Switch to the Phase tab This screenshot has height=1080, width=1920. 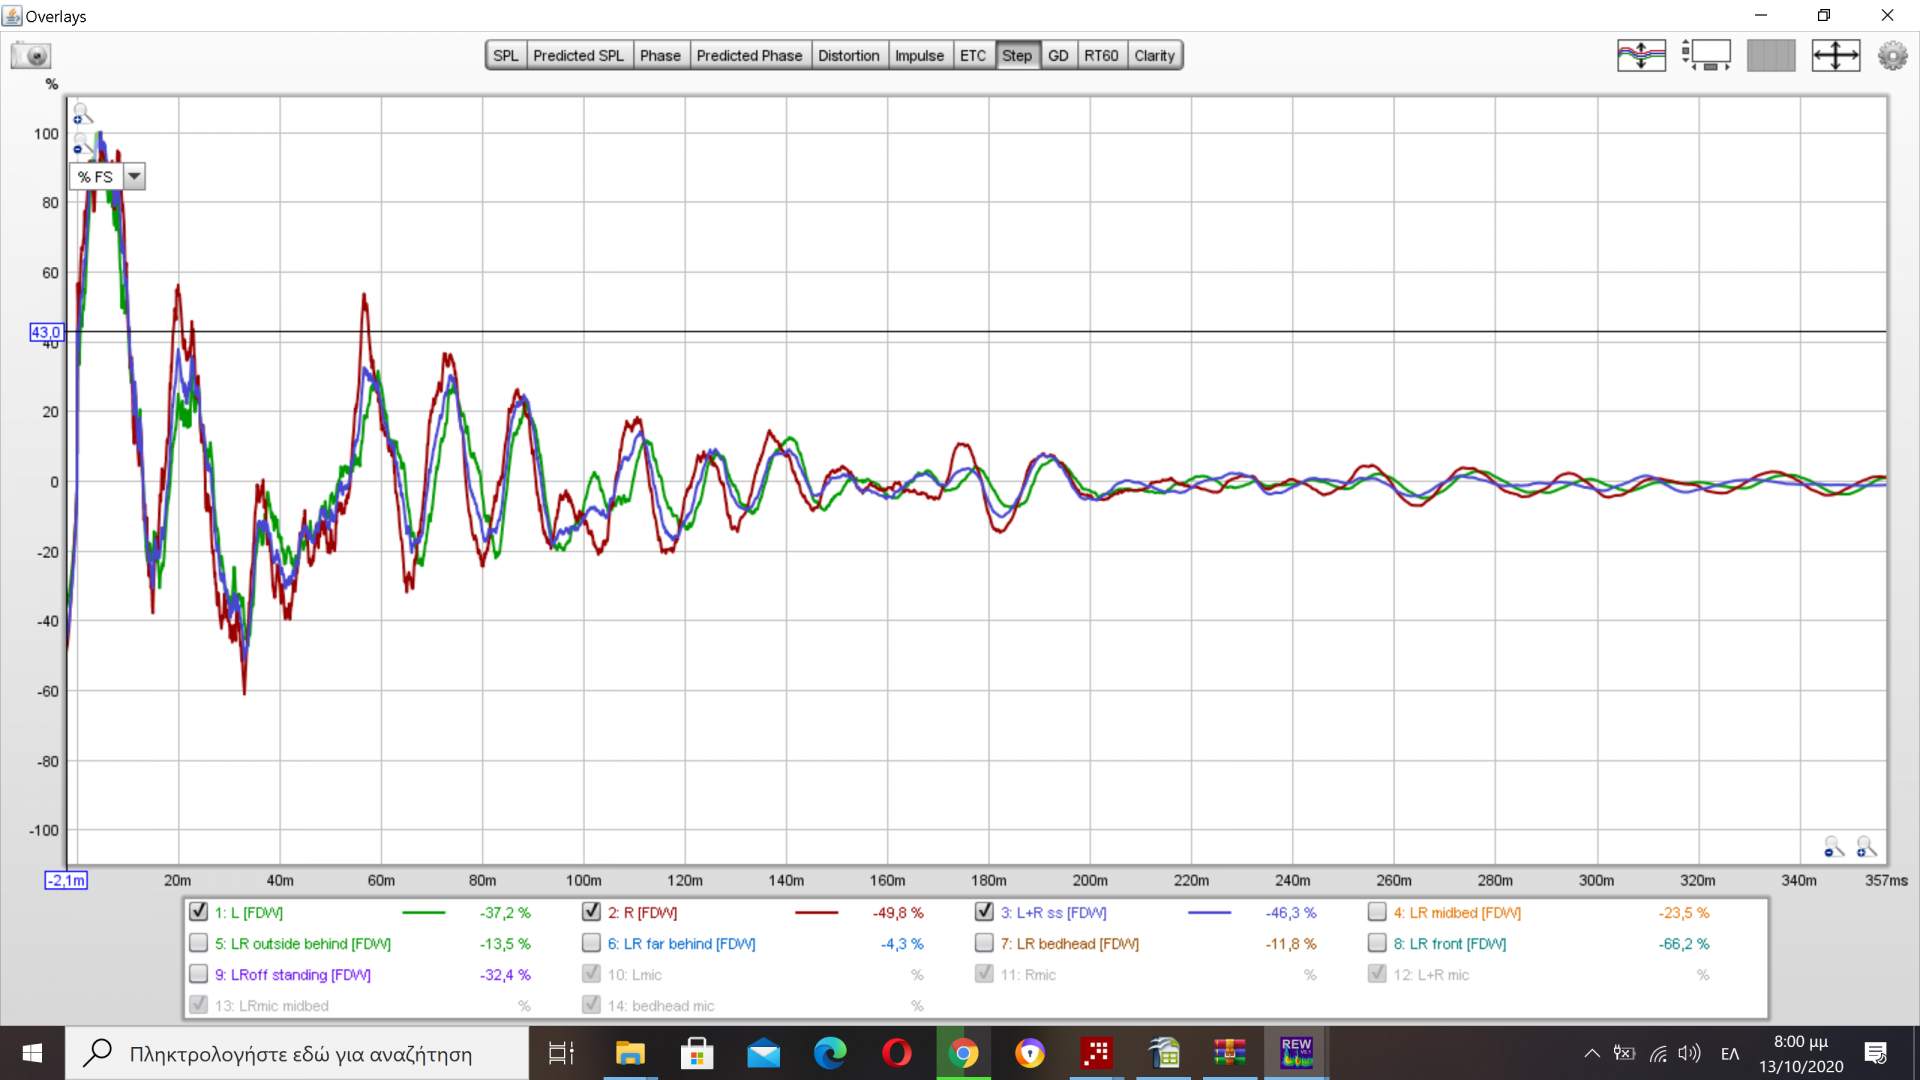tap(660, 56)
